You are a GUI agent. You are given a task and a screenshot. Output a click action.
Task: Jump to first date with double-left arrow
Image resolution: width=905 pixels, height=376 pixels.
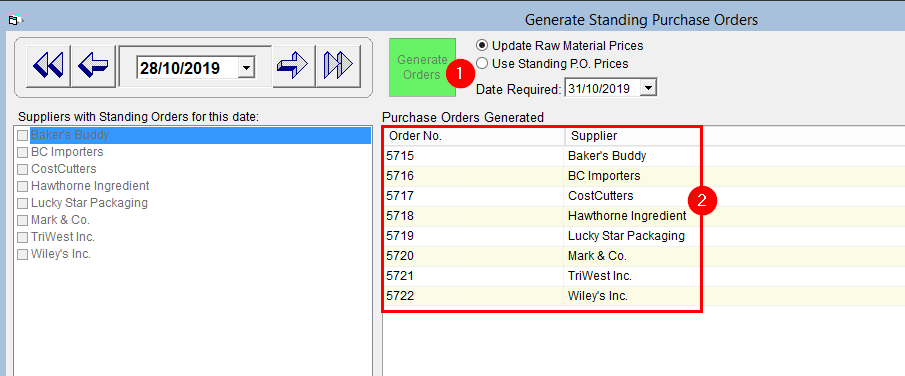48,65
